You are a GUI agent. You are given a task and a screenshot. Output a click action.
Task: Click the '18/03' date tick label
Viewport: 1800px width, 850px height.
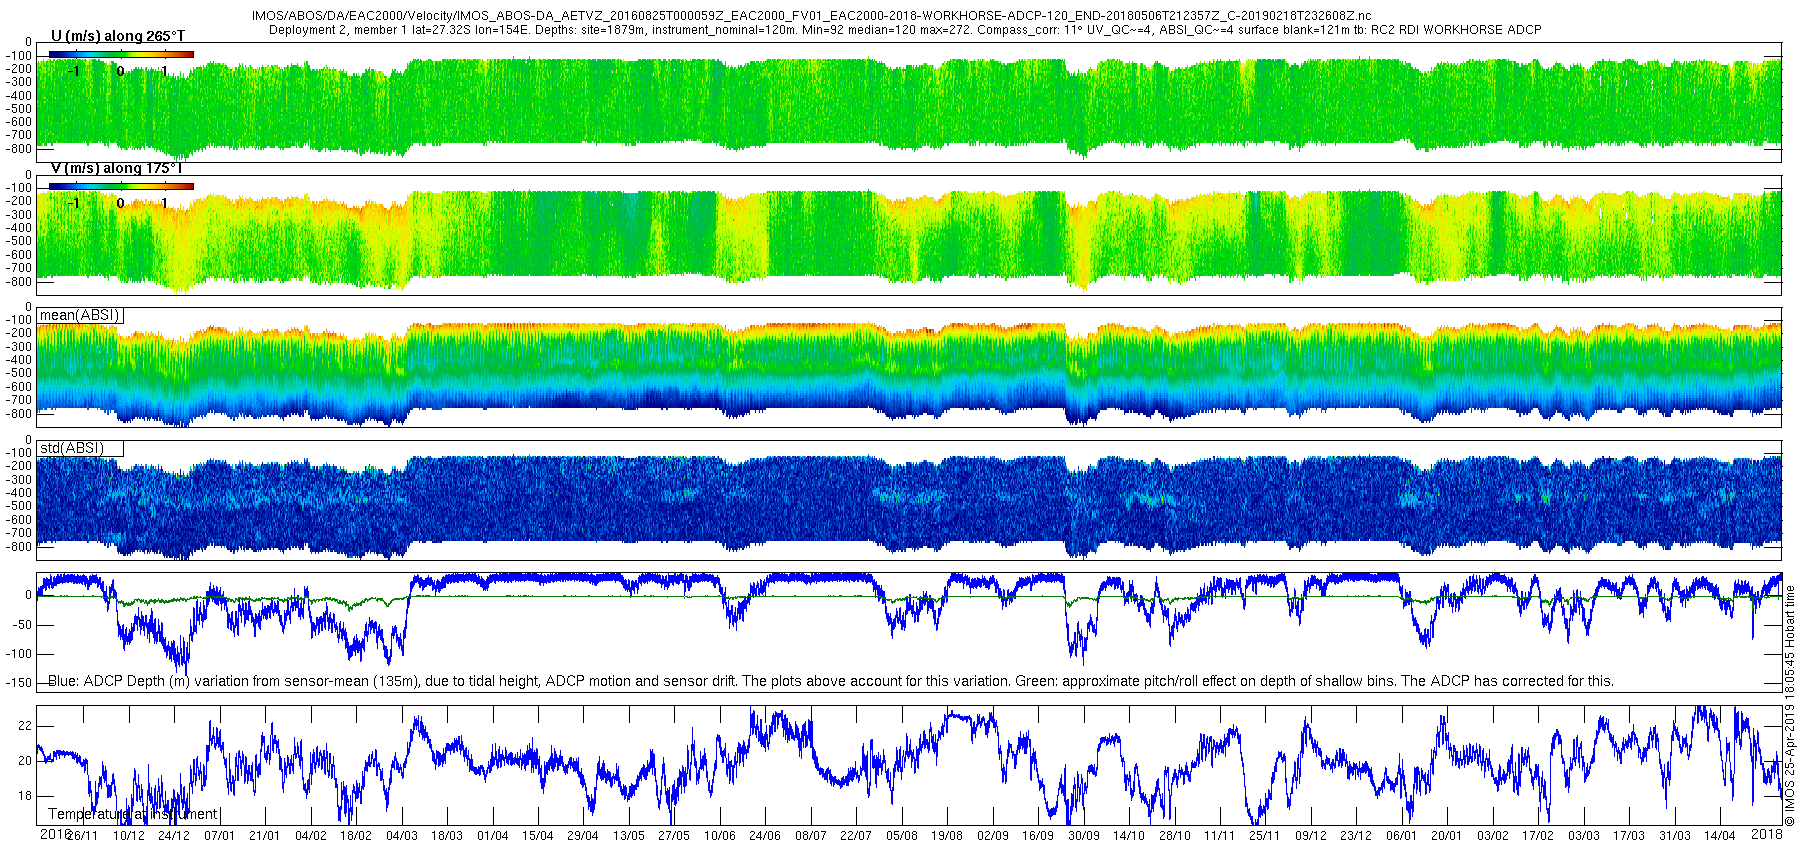(447, 836)
